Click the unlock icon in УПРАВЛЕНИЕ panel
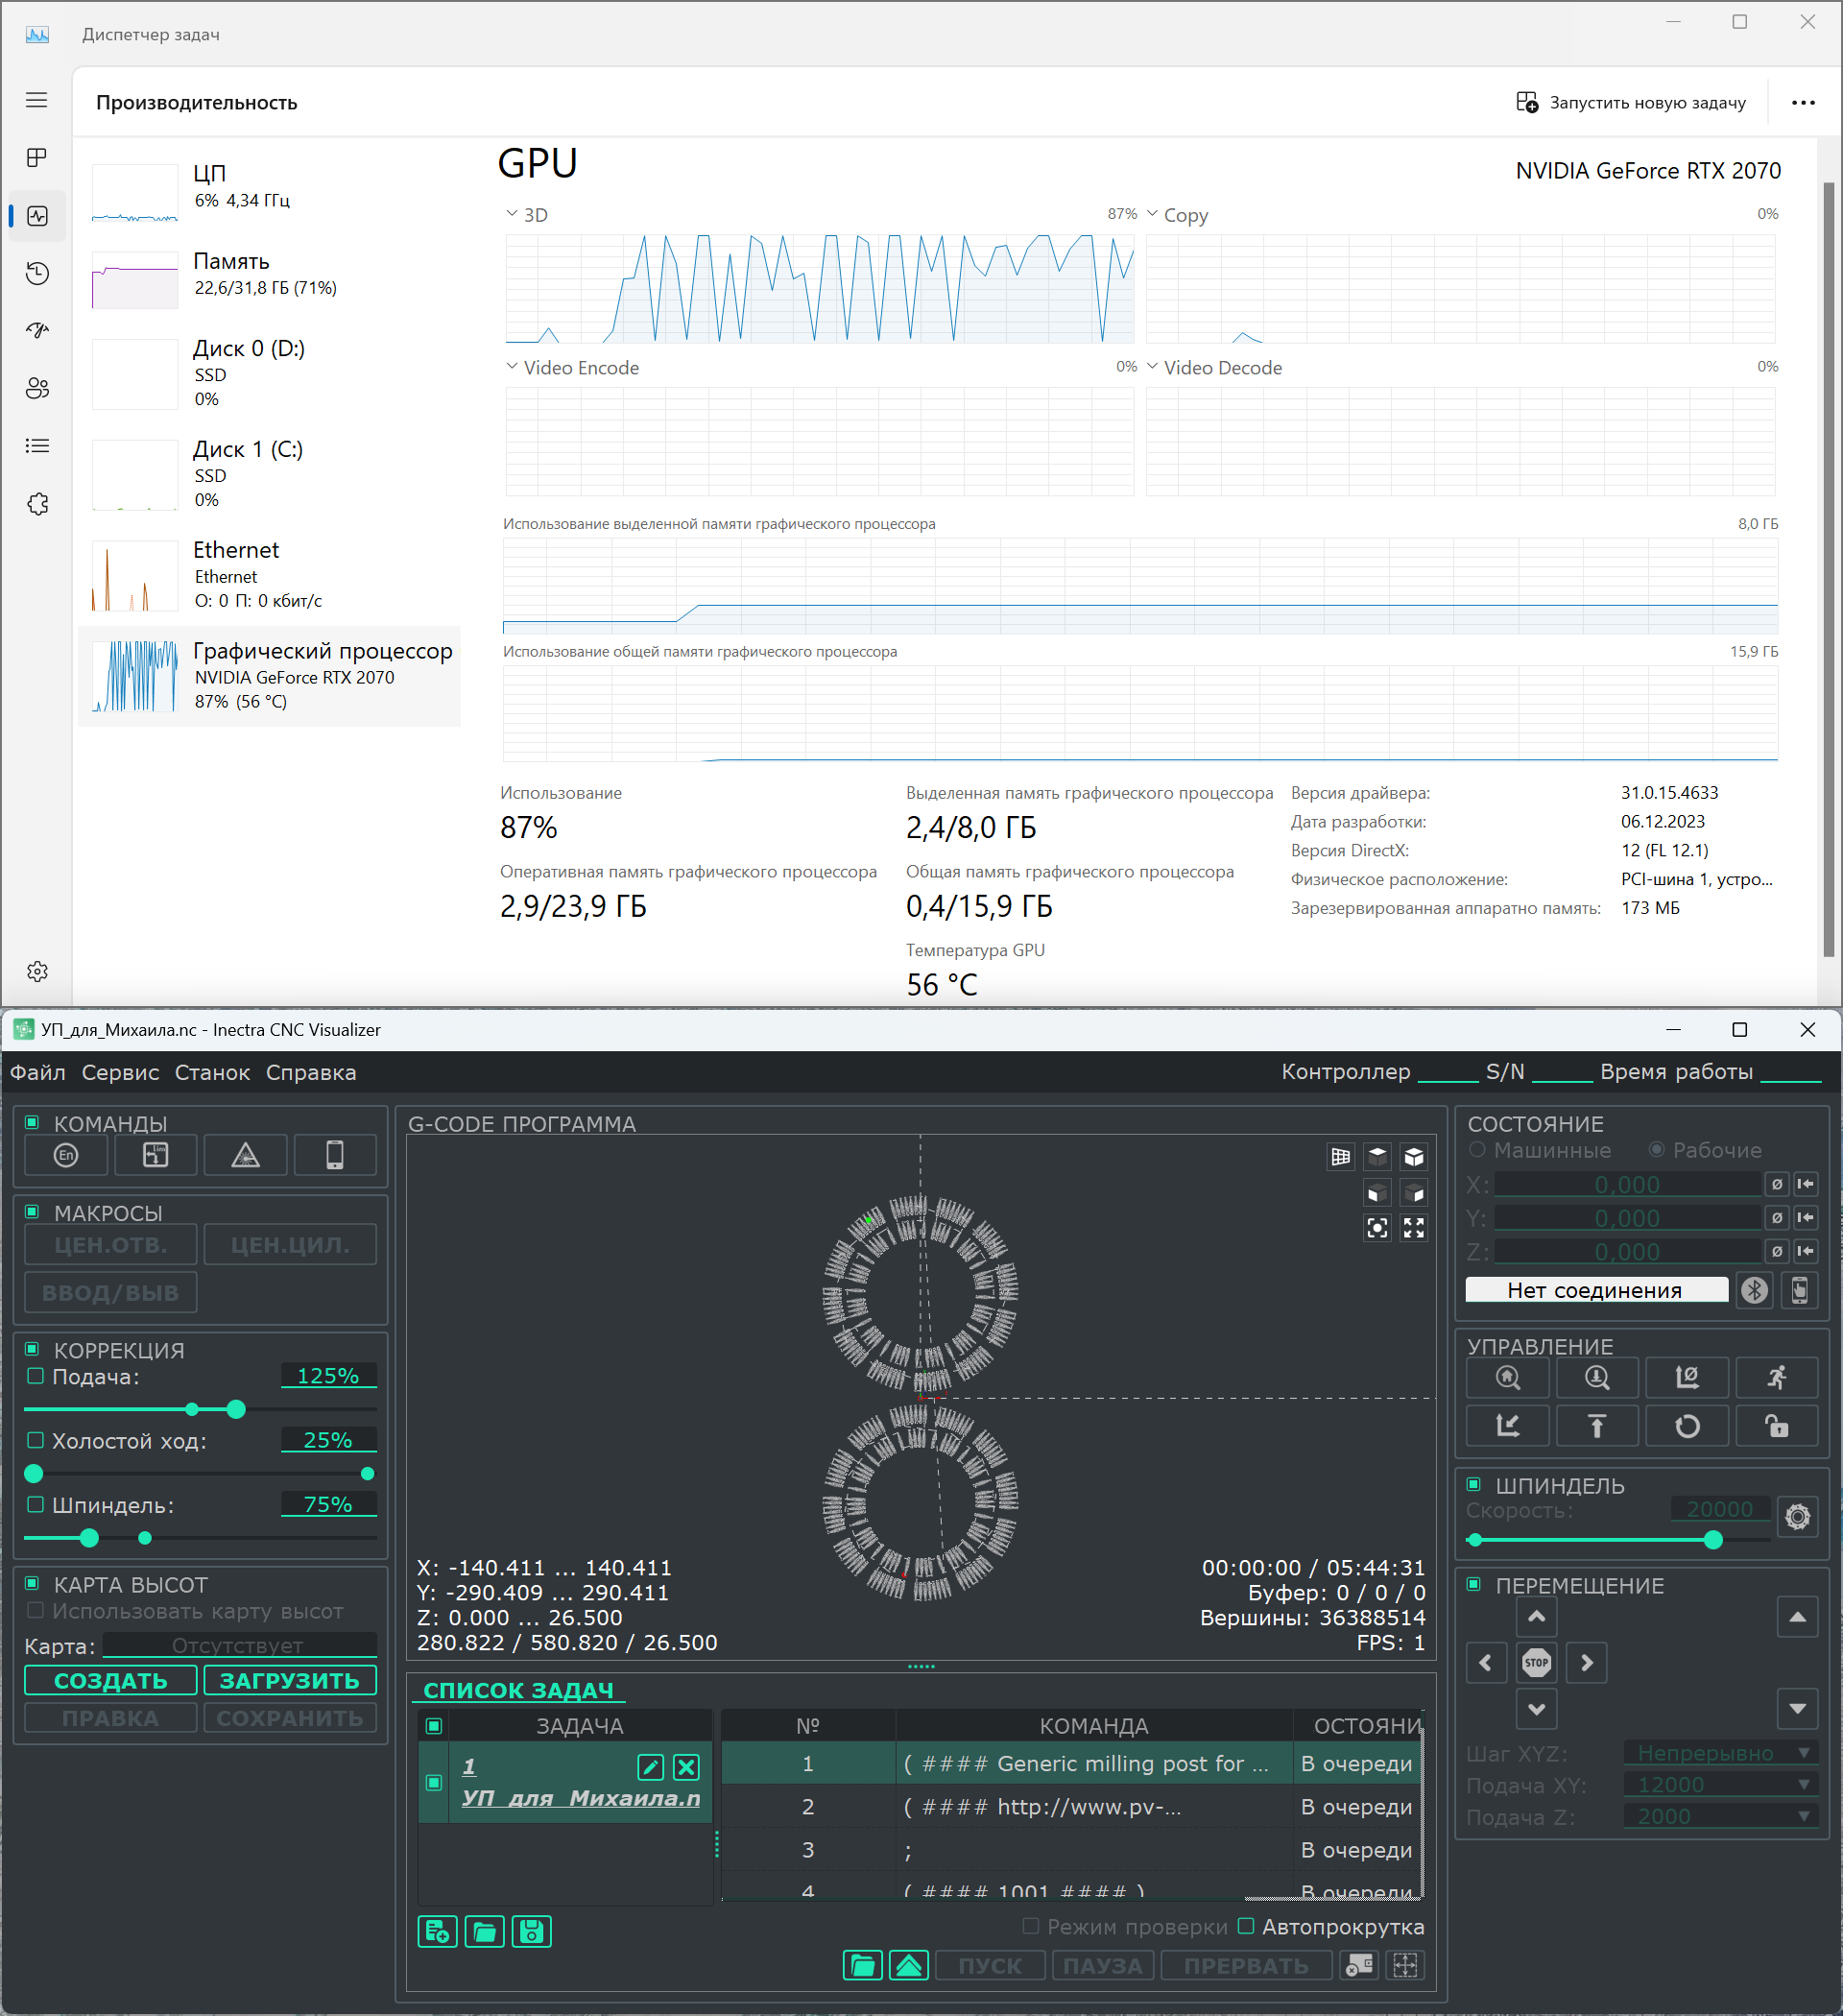This screenshot has width=1843, height=2016. pyautogui.click(x=1776, y=1426)
